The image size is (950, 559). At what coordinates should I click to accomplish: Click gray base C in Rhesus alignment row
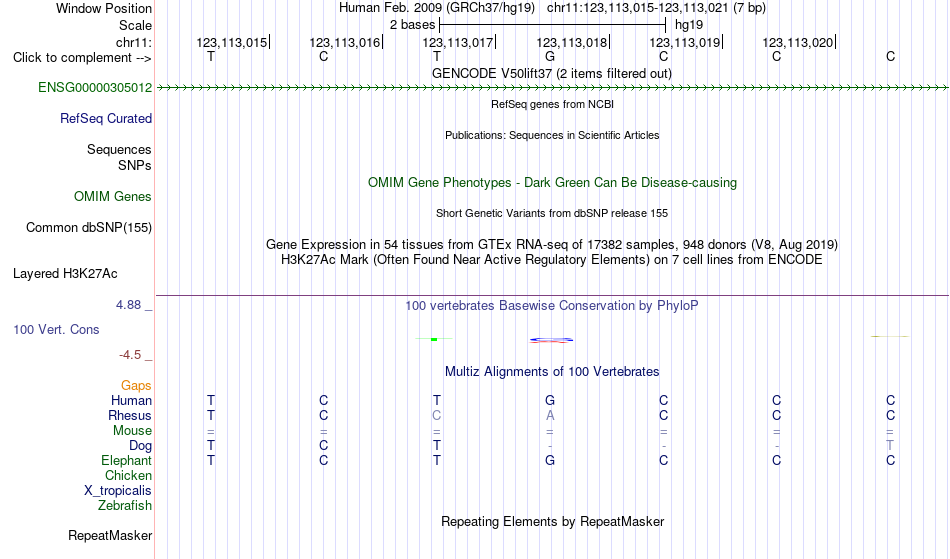[436, 415]
